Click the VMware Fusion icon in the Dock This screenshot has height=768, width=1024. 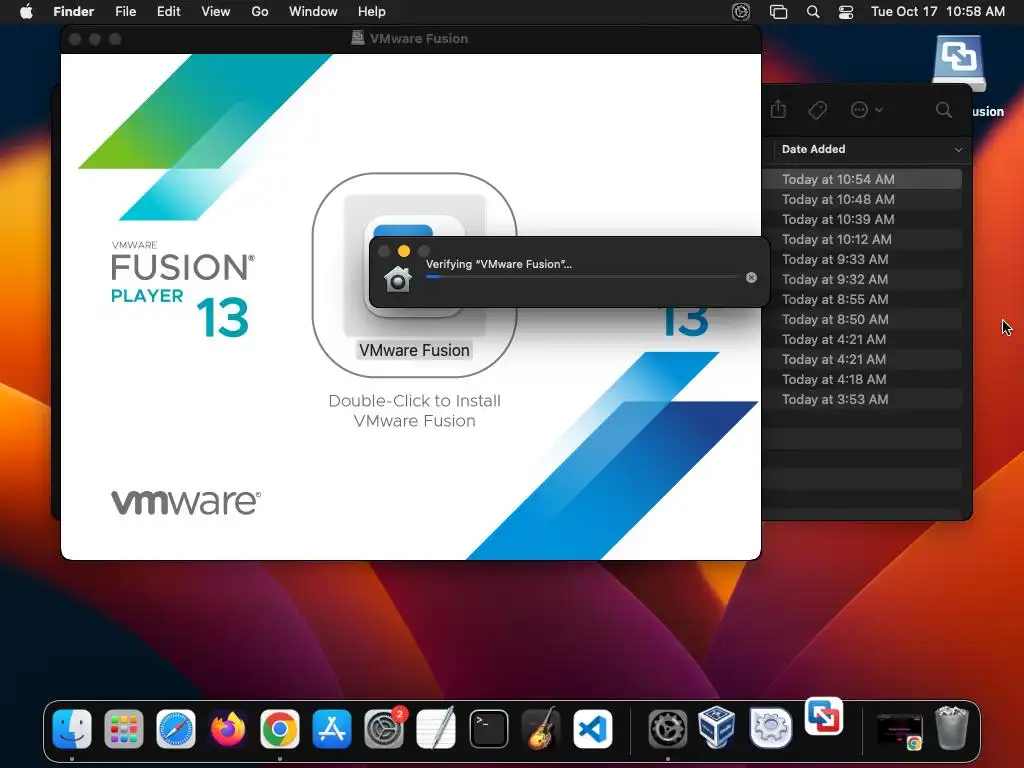point(824,716)
